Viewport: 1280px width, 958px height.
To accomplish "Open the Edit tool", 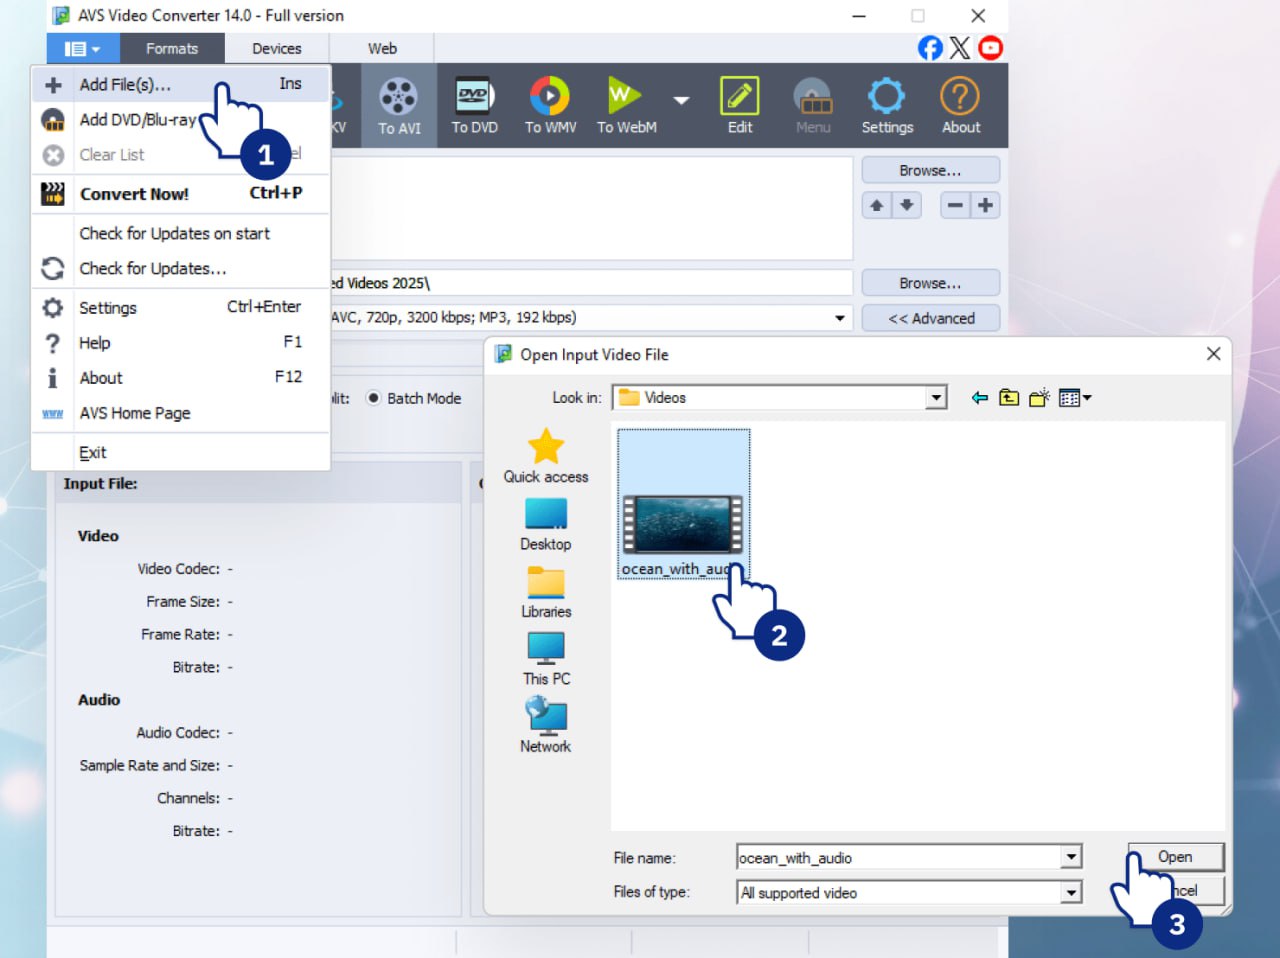I will (739, 105).
